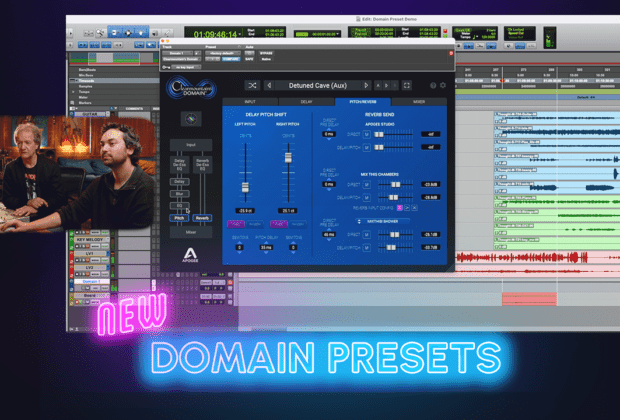
Task: Click the A preset compare slot
Action: pos(378,85)
